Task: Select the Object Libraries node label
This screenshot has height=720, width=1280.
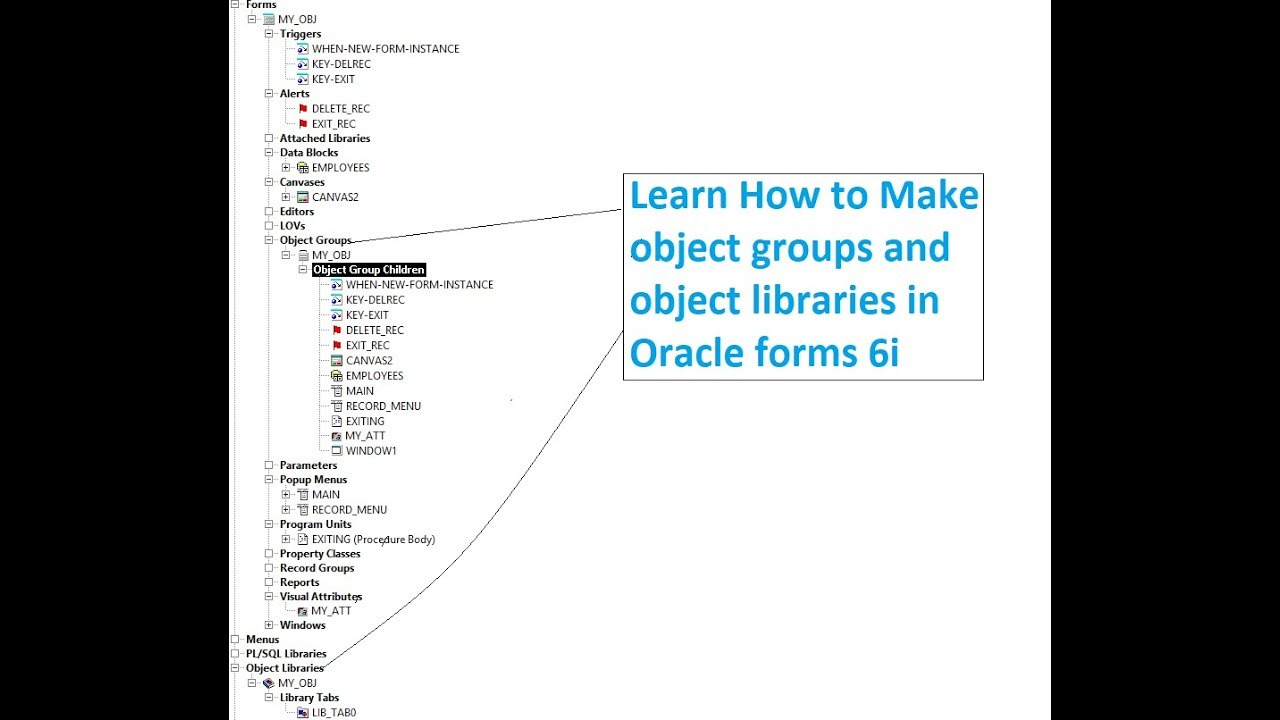Action: pyautogui.click(x=285, y=668)
